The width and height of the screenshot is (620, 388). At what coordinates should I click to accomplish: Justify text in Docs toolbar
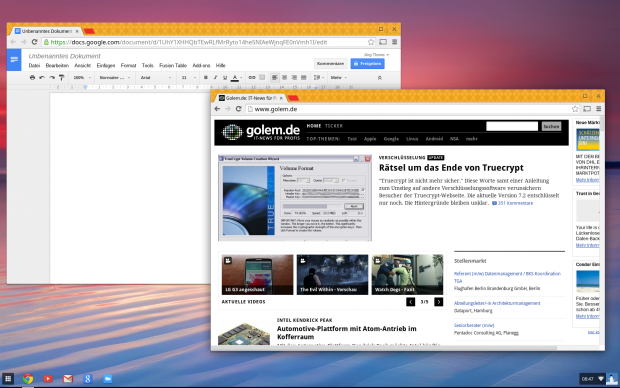coord(304,78)
